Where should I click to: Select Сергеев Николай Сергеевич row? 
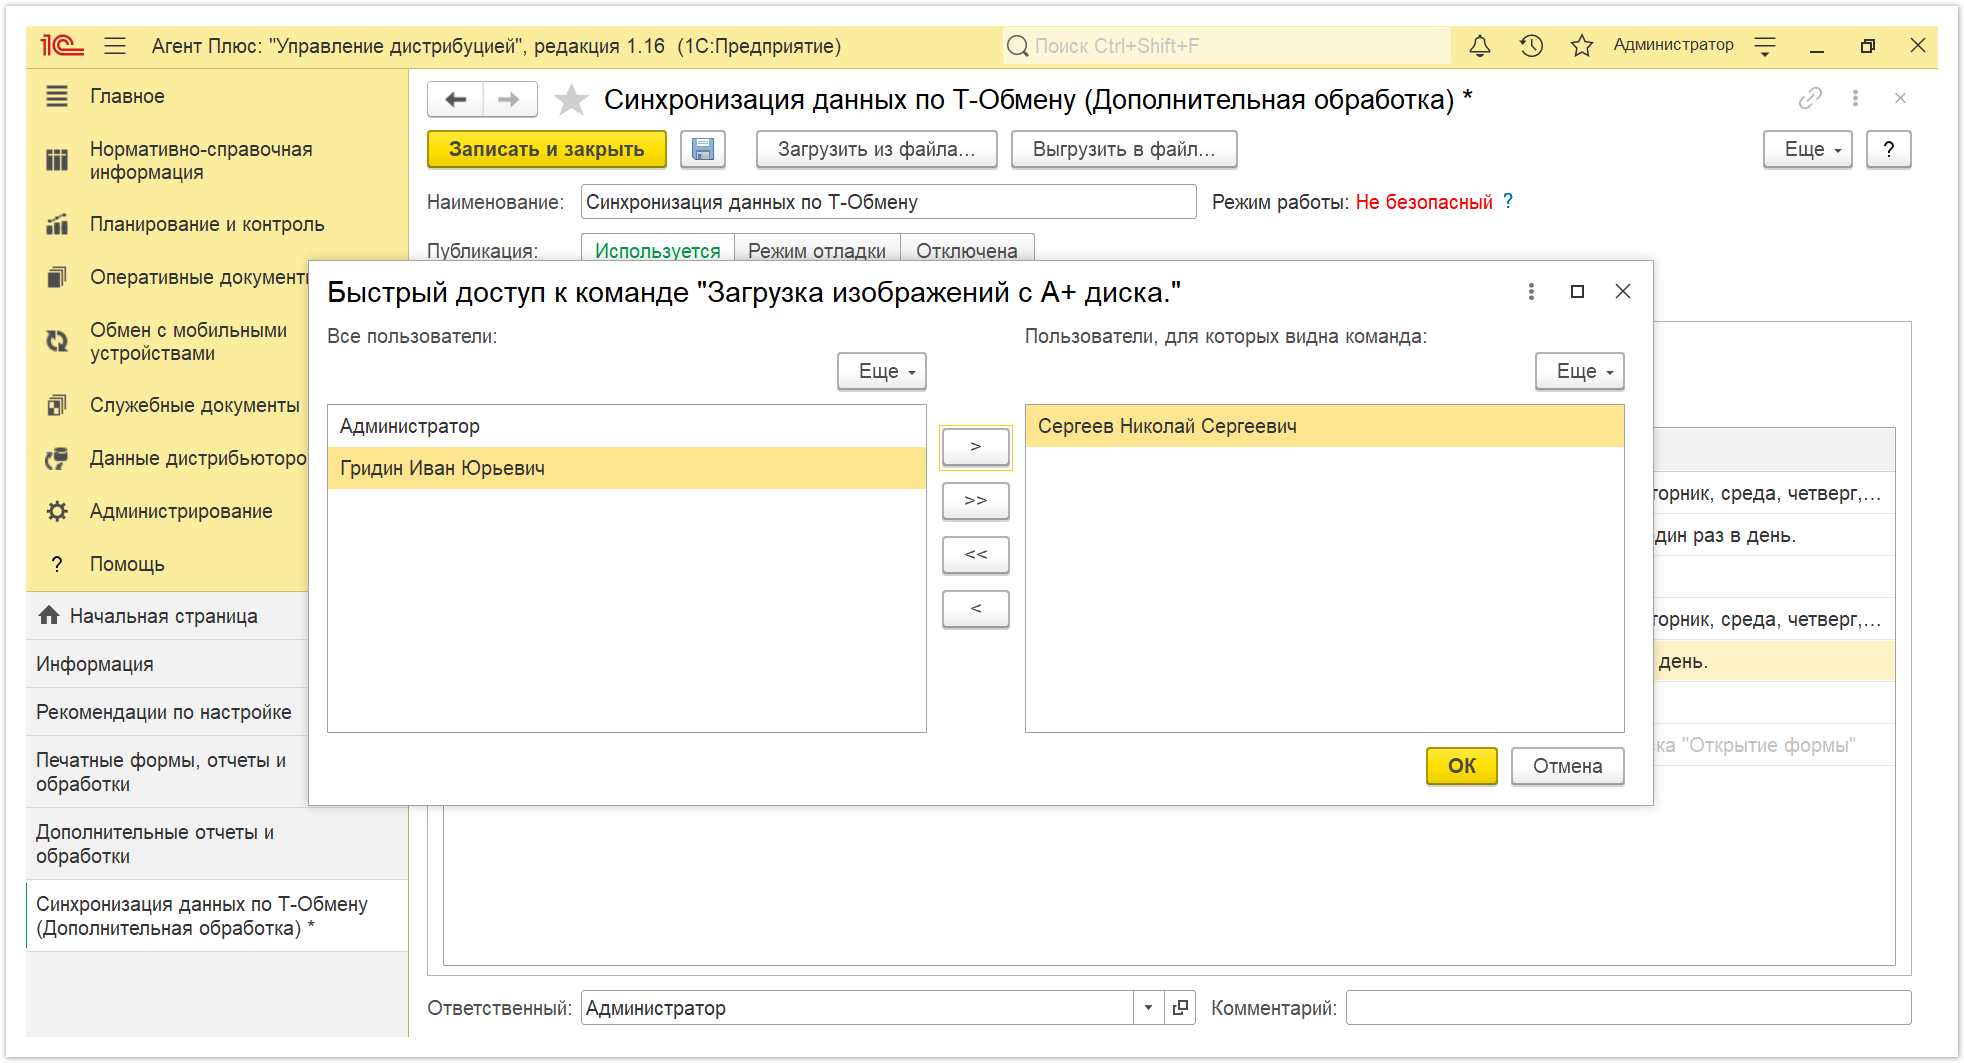1325,426
